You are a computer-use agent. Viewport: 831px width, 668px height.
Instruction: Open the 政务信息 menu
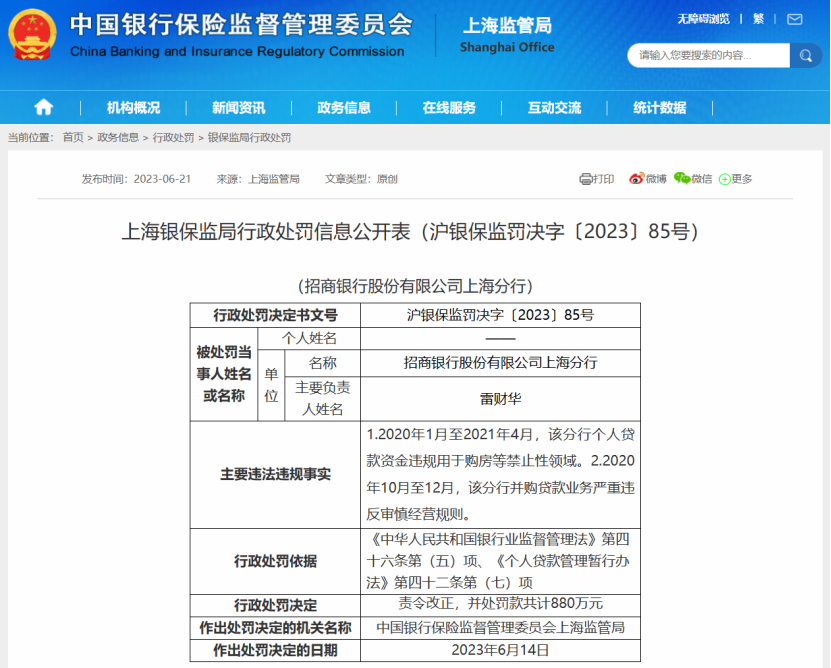tap(344, 108)
